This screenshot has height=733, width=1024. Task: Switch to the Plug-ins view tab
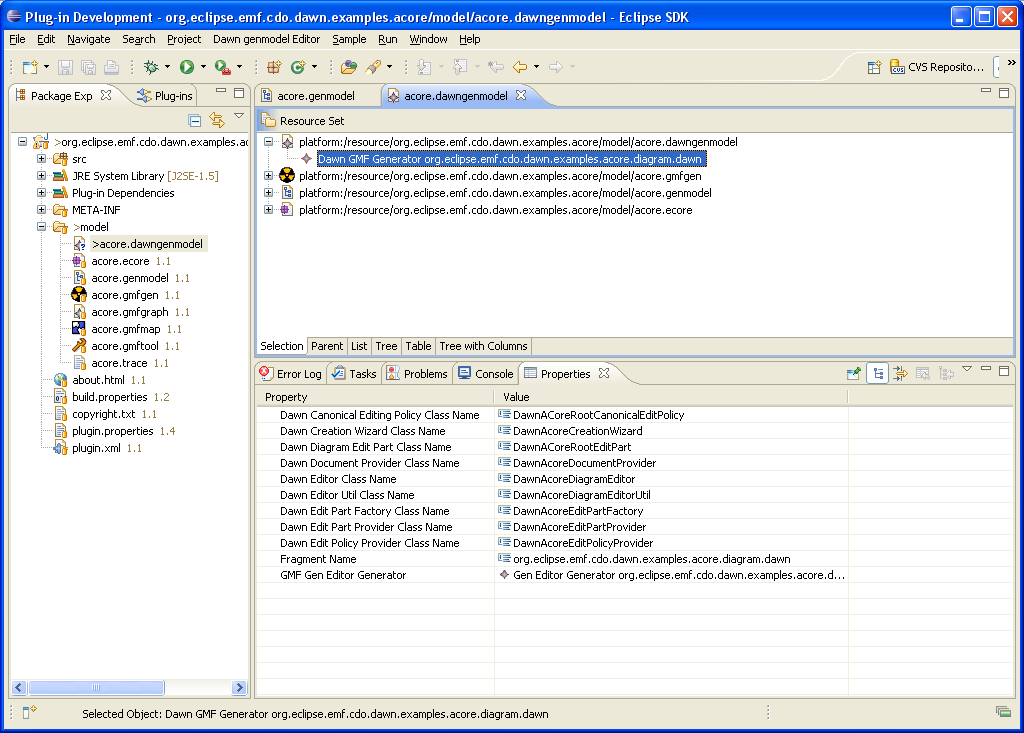(x=165, y=96)
